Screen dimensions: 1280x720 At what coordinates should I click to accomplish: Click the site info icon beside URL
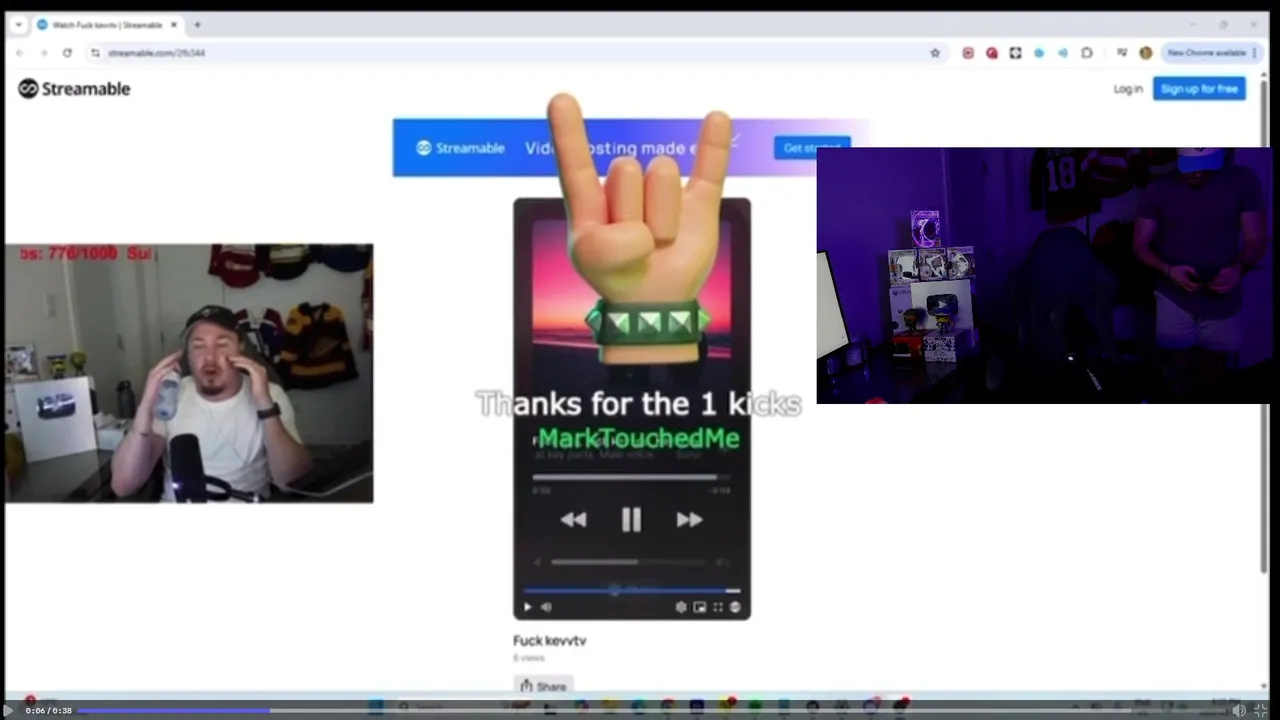click(95, 53)
